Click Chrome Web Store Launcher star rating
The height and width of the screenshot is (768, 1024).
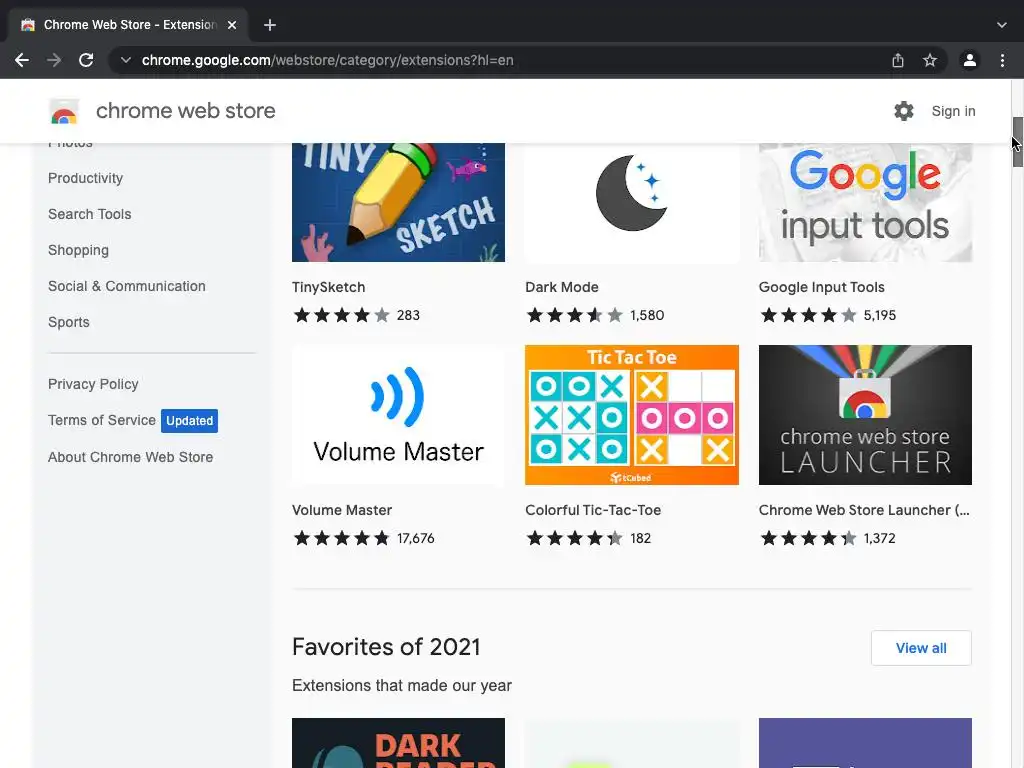(808, 538)
